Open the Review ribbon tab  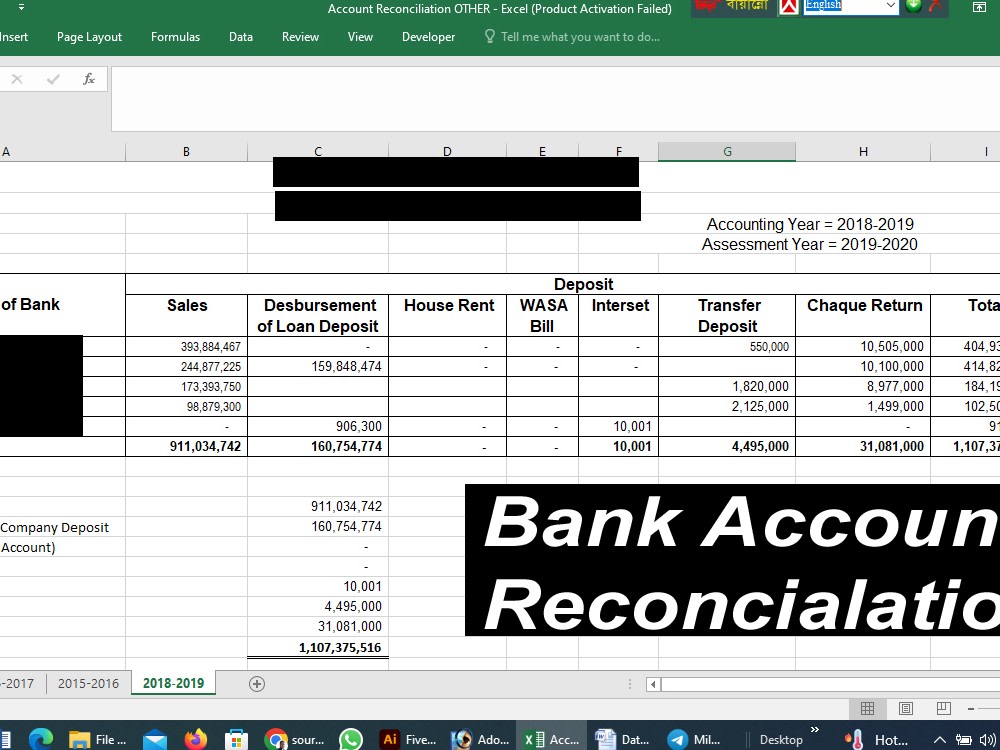click(300, 37)
